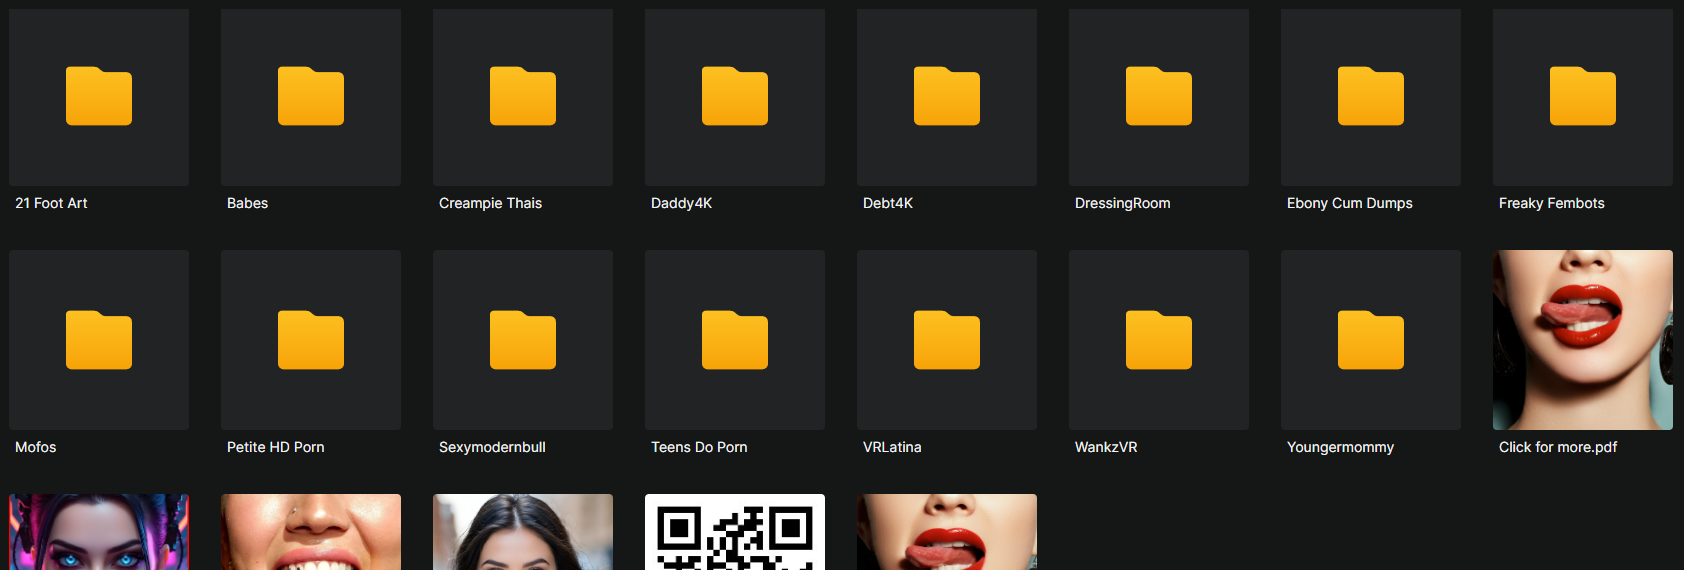Screen dimensions: 1684x570
Task: Open the 21 Foot Art folder icon
Action: click(99, 96)
